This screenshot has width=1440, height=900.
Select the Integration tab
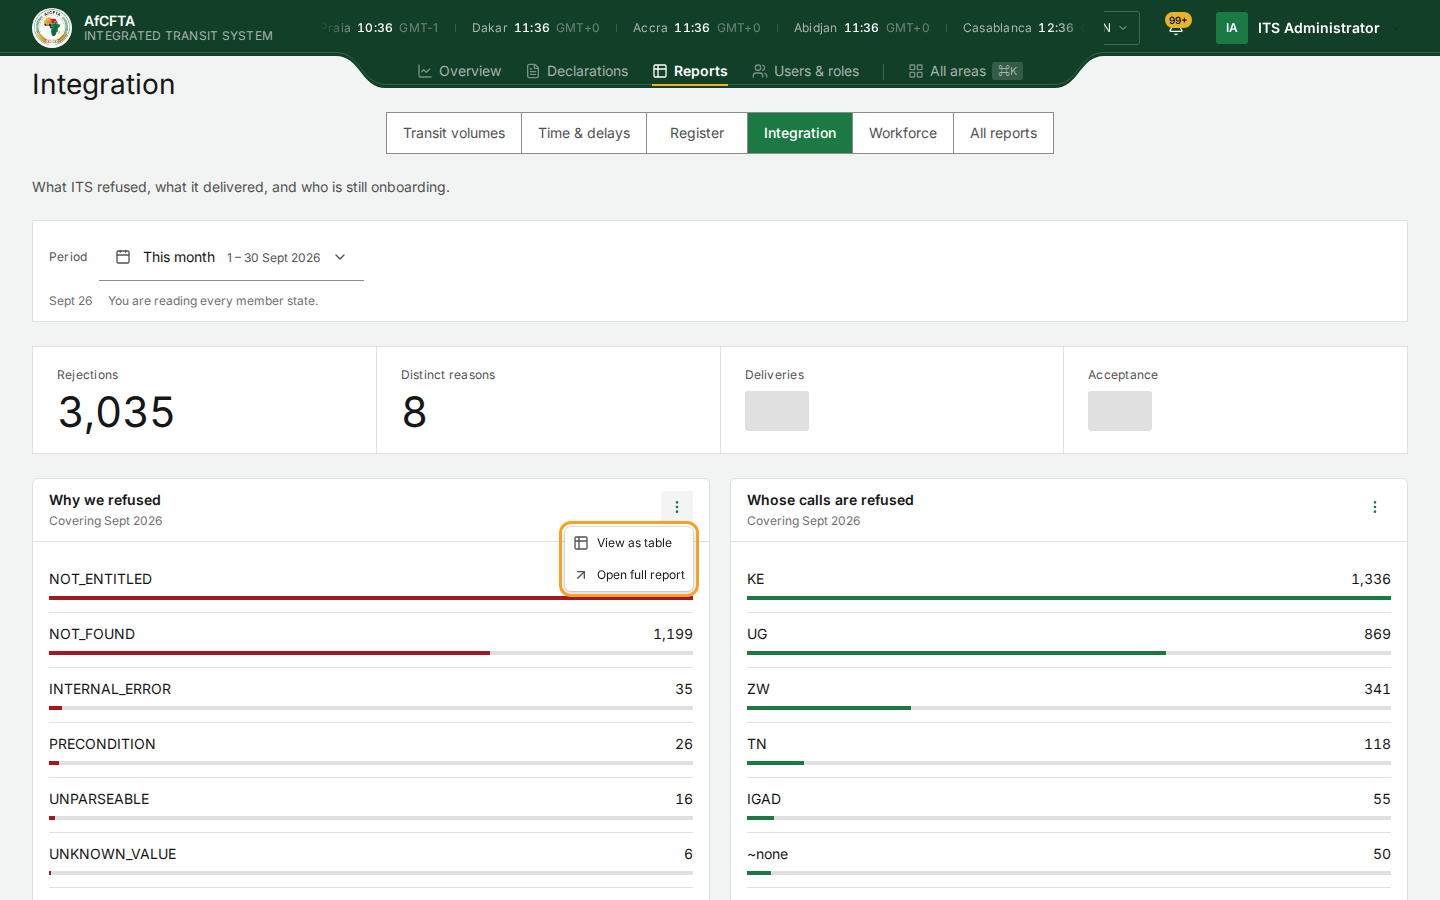(x=800, y=133)
